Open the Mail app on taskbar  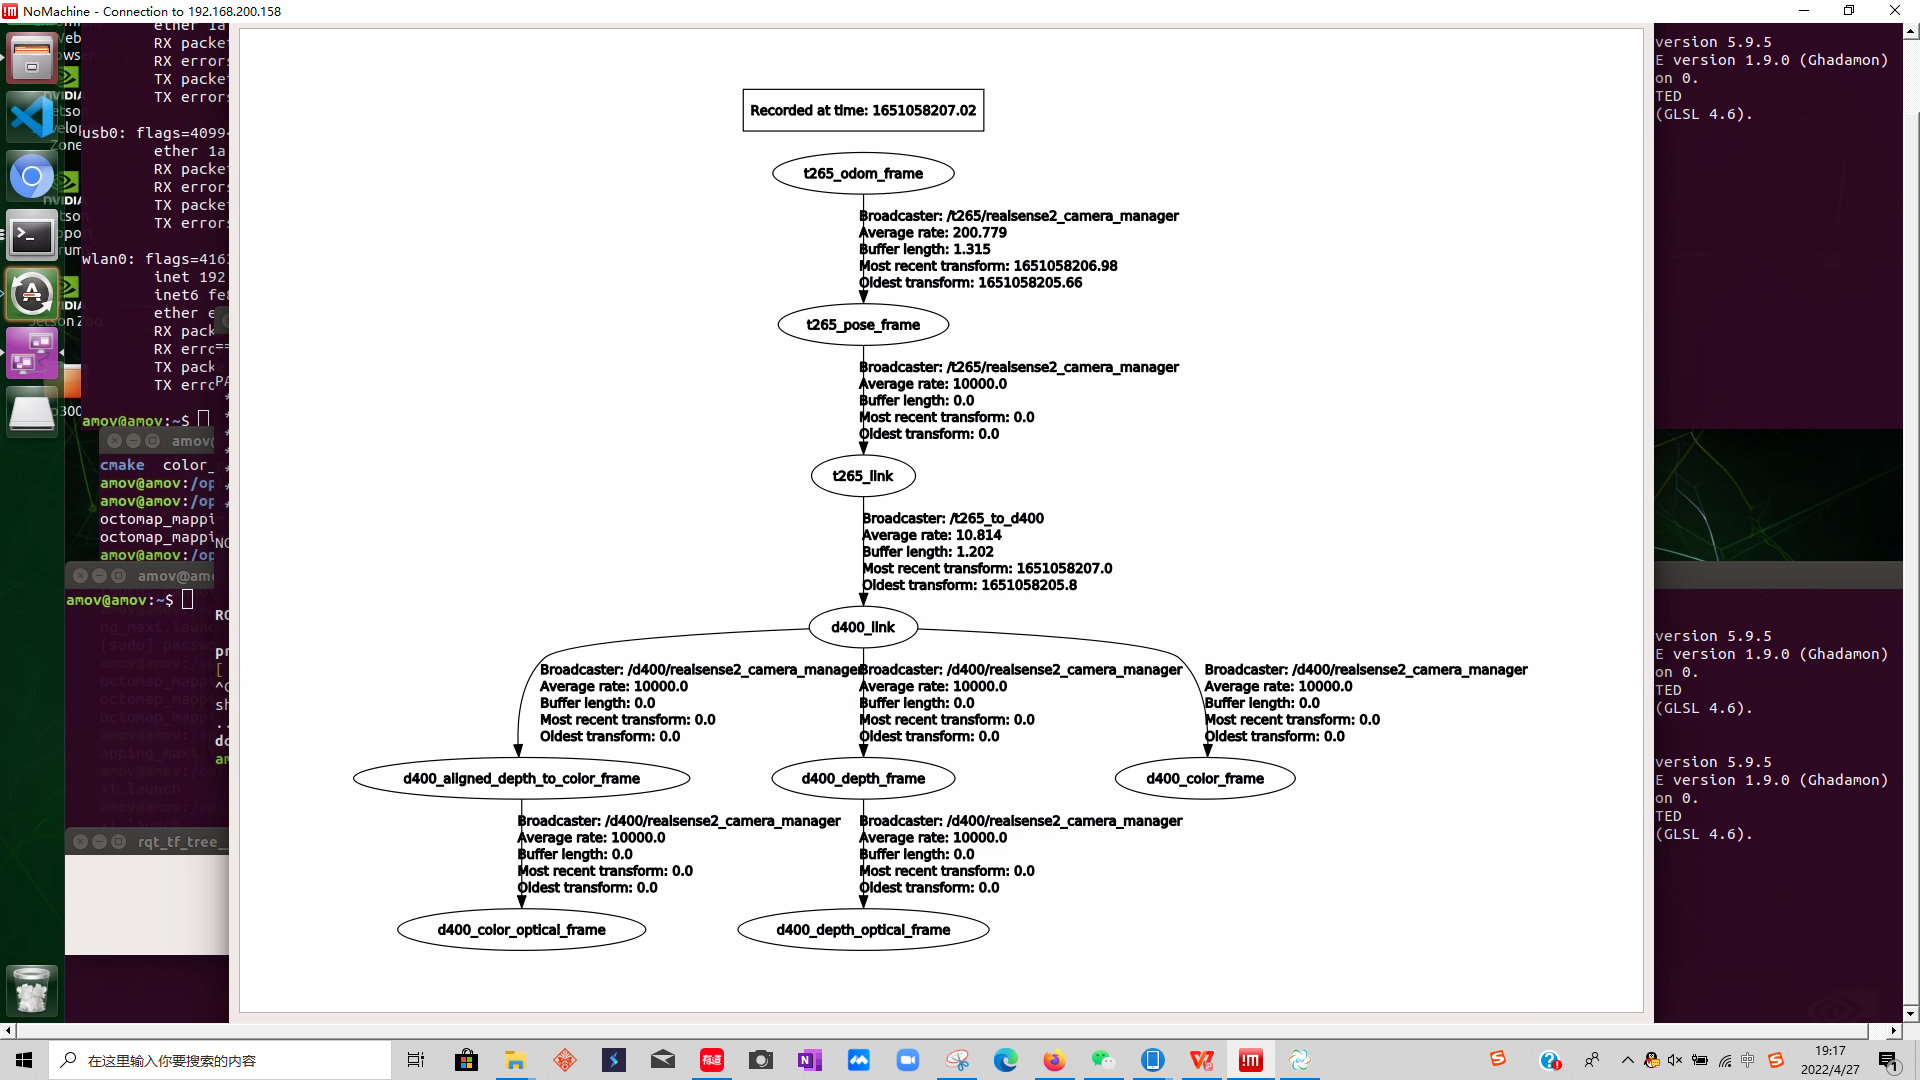(x=663, y=1060)
